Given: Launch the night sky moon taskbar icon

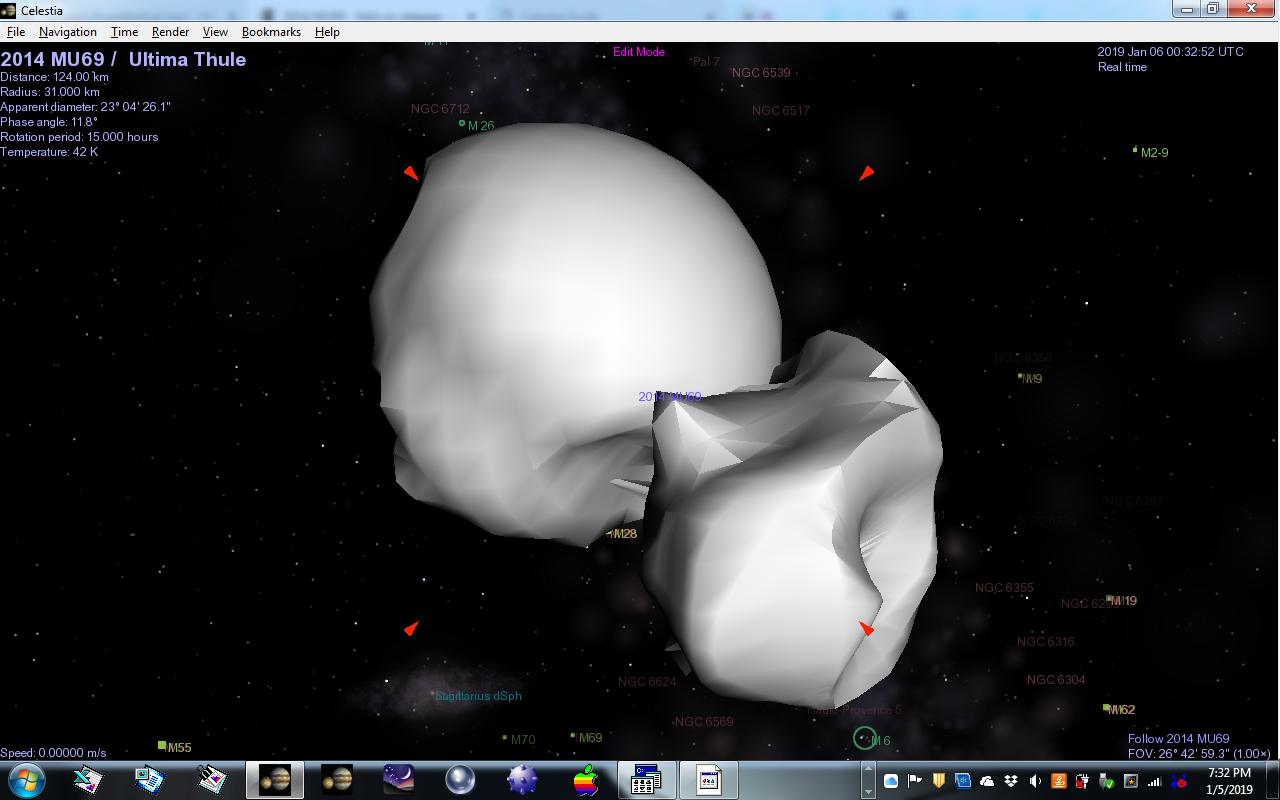Looking at the screenshot, I should [399, 780].
